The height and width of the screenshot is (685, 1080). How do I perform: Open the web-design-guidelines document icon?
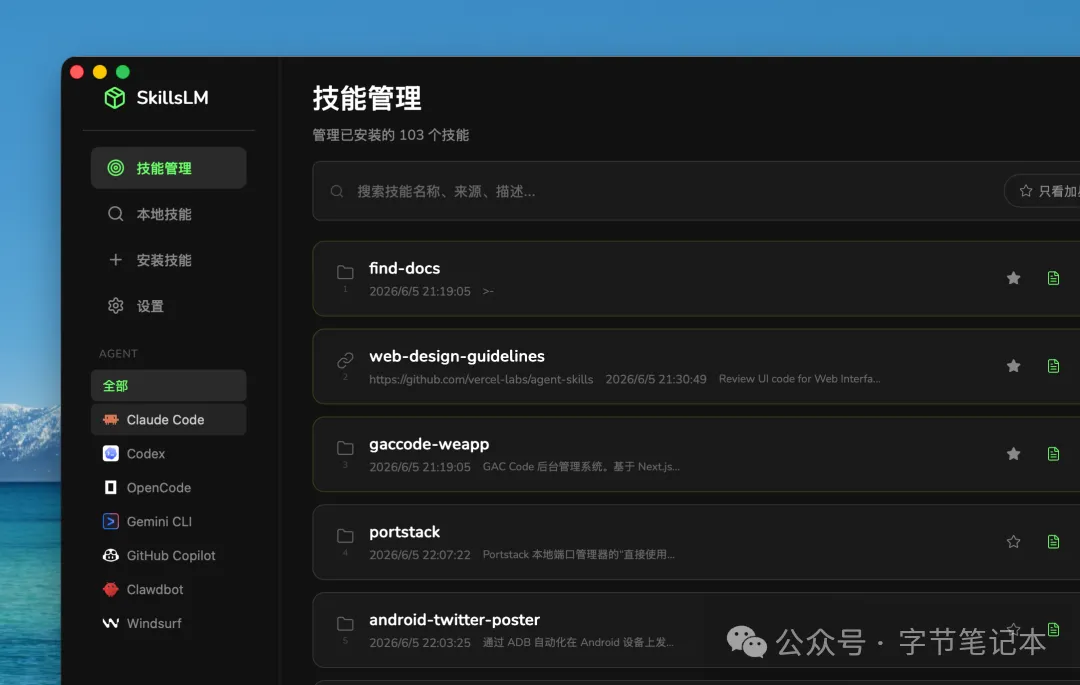click(1053, 366)
